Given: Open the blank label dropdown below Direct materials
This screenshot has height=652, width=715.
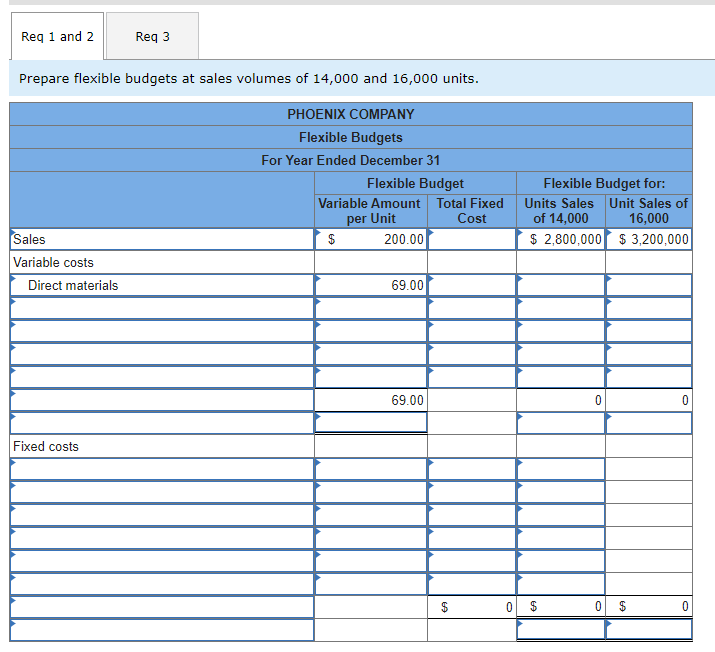Looking at the screenshot, I should click(x=162, y=308).
